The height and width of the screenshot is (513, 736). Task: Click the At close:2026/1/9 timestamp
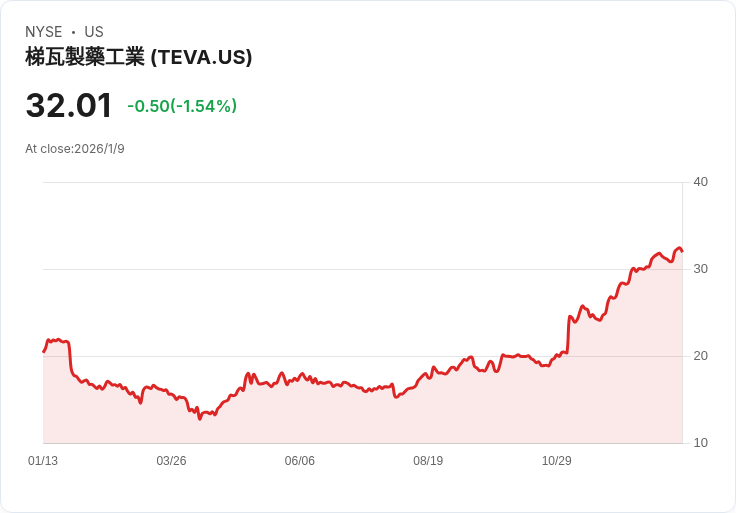pos(75,149)
